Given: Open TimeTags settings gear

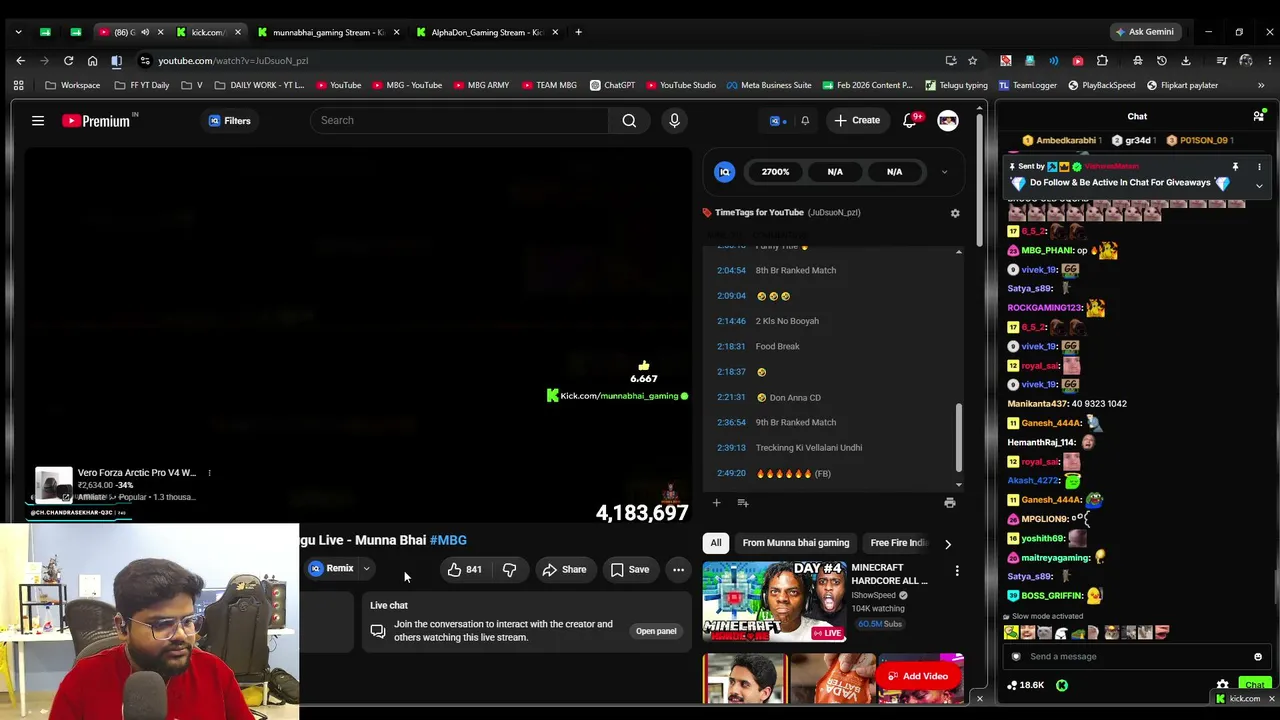Looking at the screenshot, I should (x=955, y=213).
